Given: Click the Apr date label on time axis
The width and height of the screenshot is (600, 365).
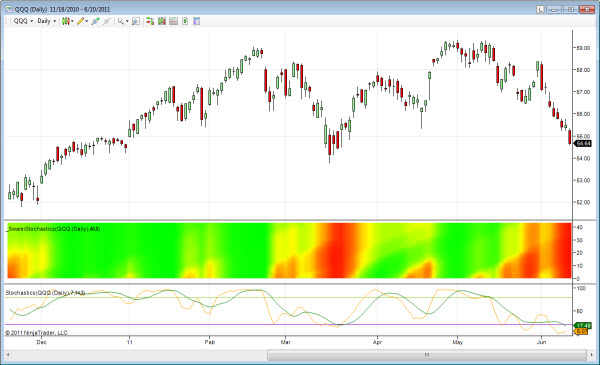Looking at the screenshot, I should [377, 342].
